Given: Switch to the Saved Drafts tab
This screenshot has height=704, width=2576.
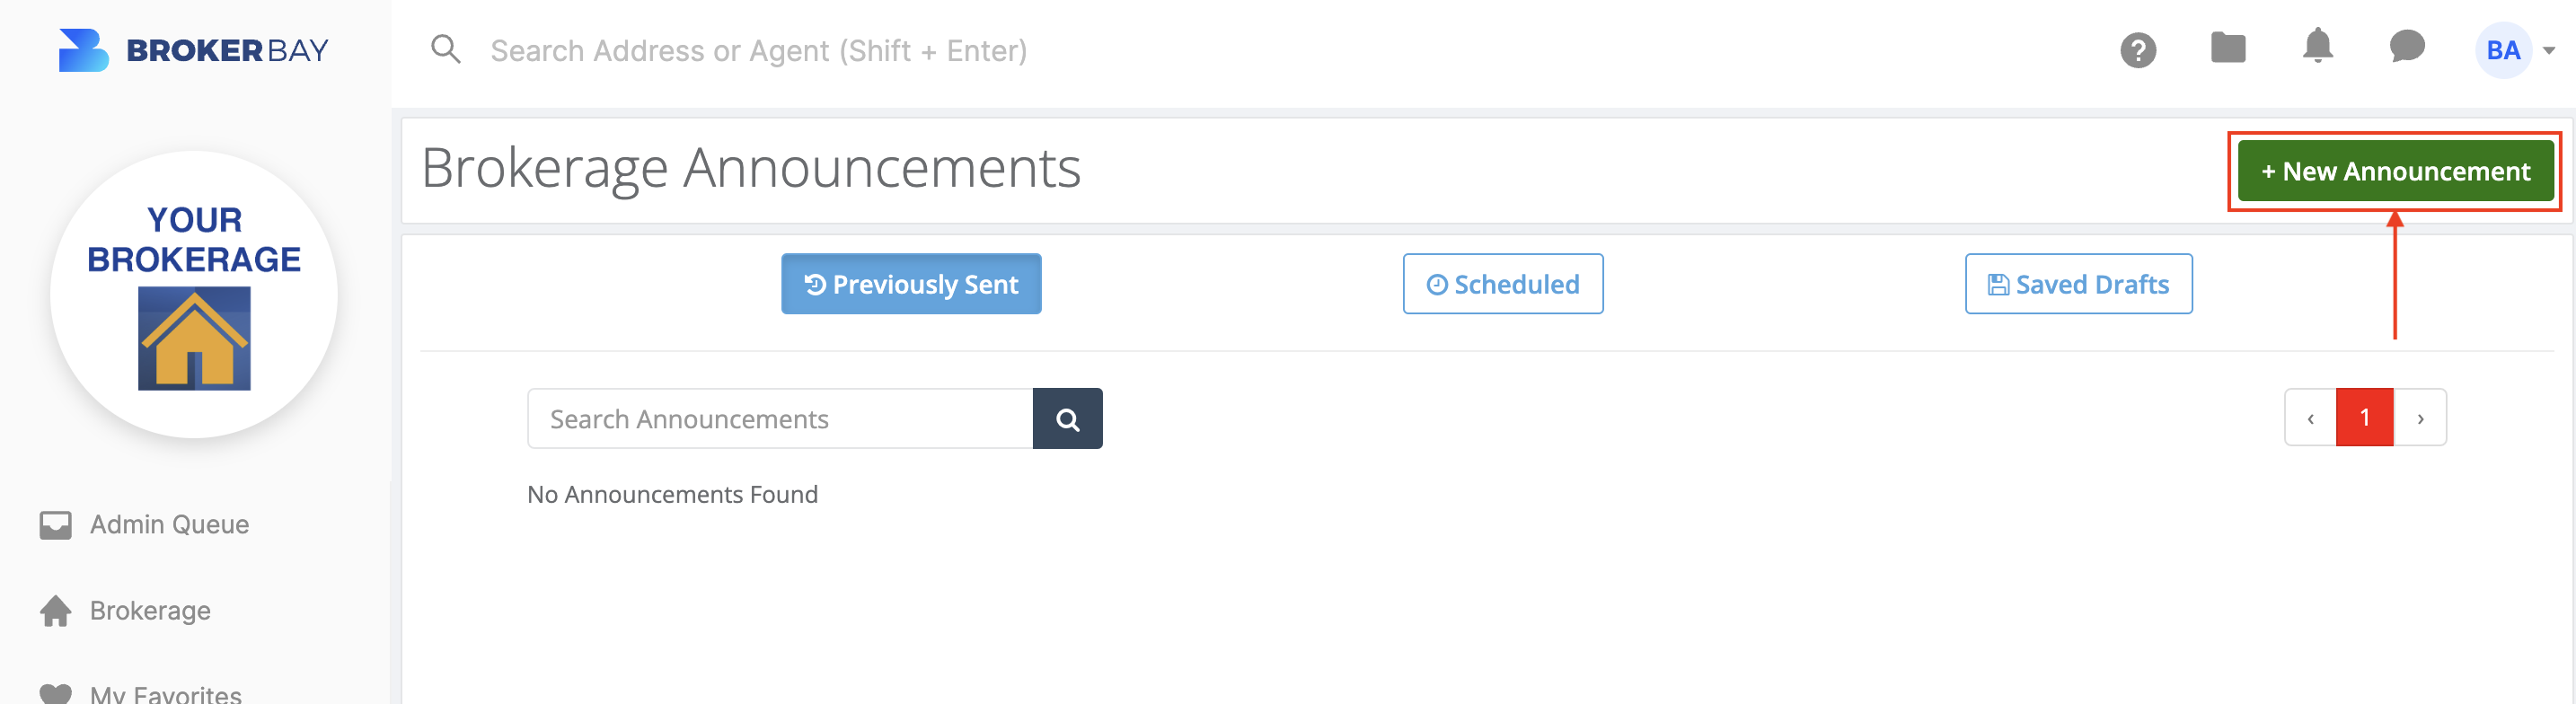Looking at the screenshot, I should click(x=2078, y=284).
